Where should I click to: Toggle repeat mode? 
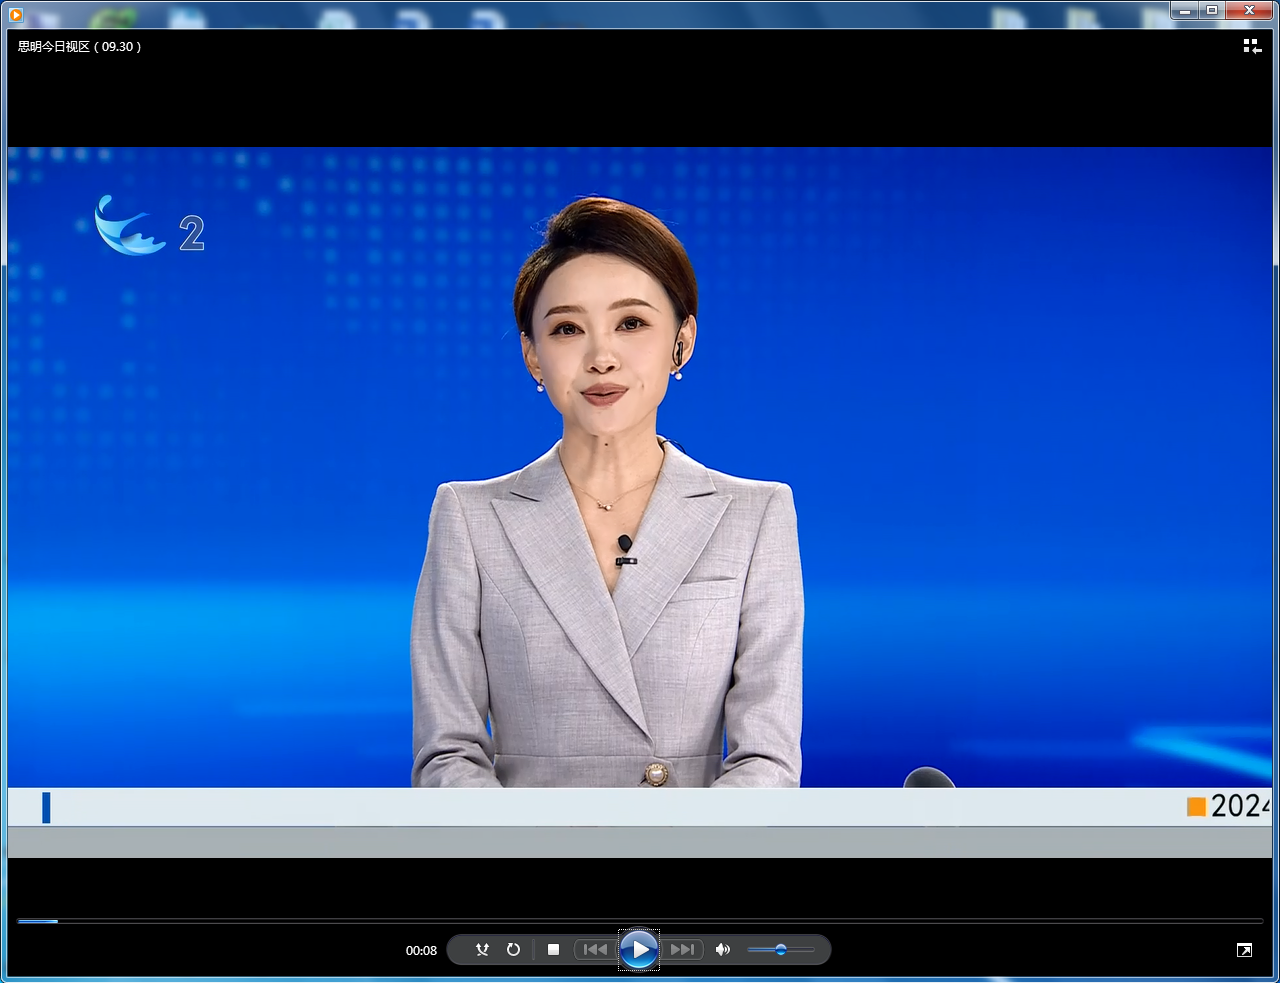tap(513, 950)
